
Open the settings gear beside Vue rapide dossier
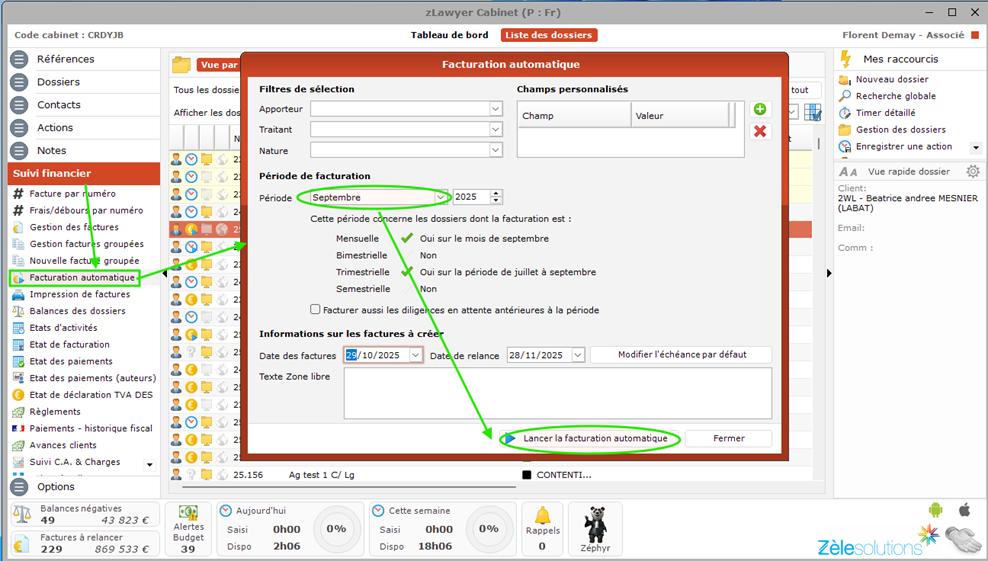click(x=972, y=172)
